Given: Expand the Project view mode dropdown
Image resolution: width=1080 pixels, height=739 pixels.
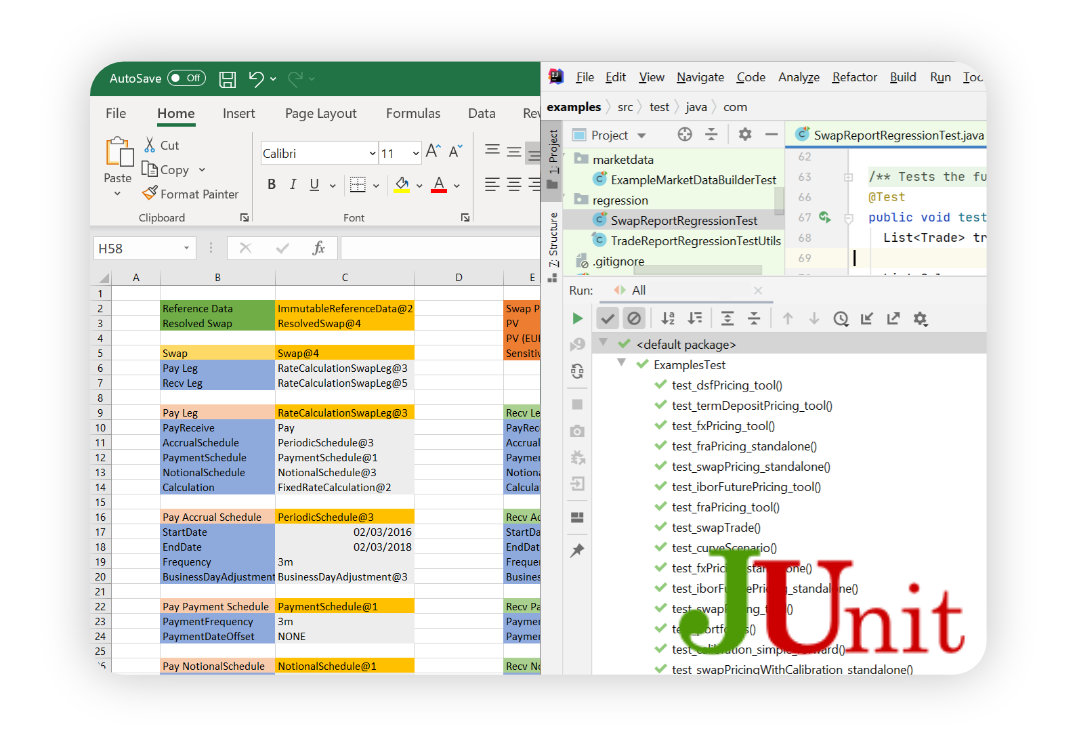Looking at the screenshot, I should click(641, 135).
